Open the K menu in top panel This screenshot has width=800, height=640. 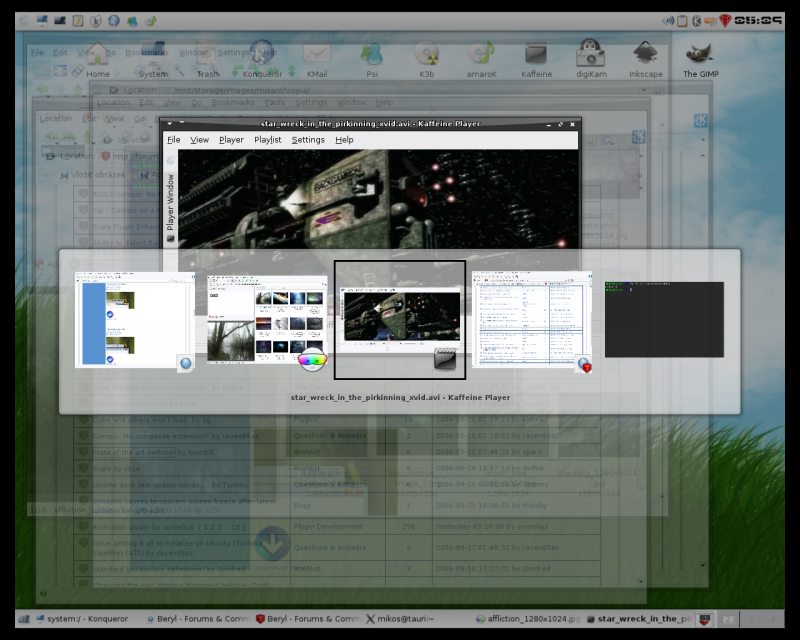tap(23, 21)
